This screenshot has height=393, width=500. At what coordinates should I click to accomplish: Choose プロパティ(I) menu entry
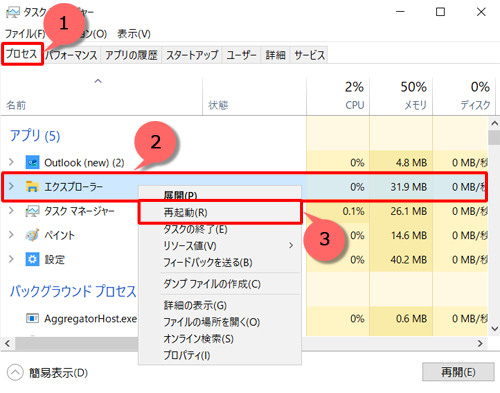[x=220, y=355]
